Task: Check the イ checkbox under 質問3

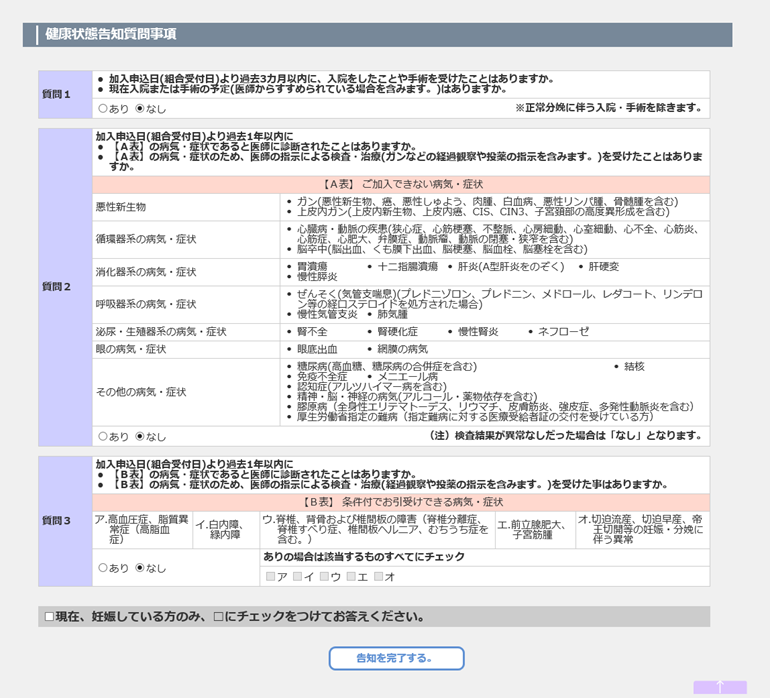Action: click(298, 576)
